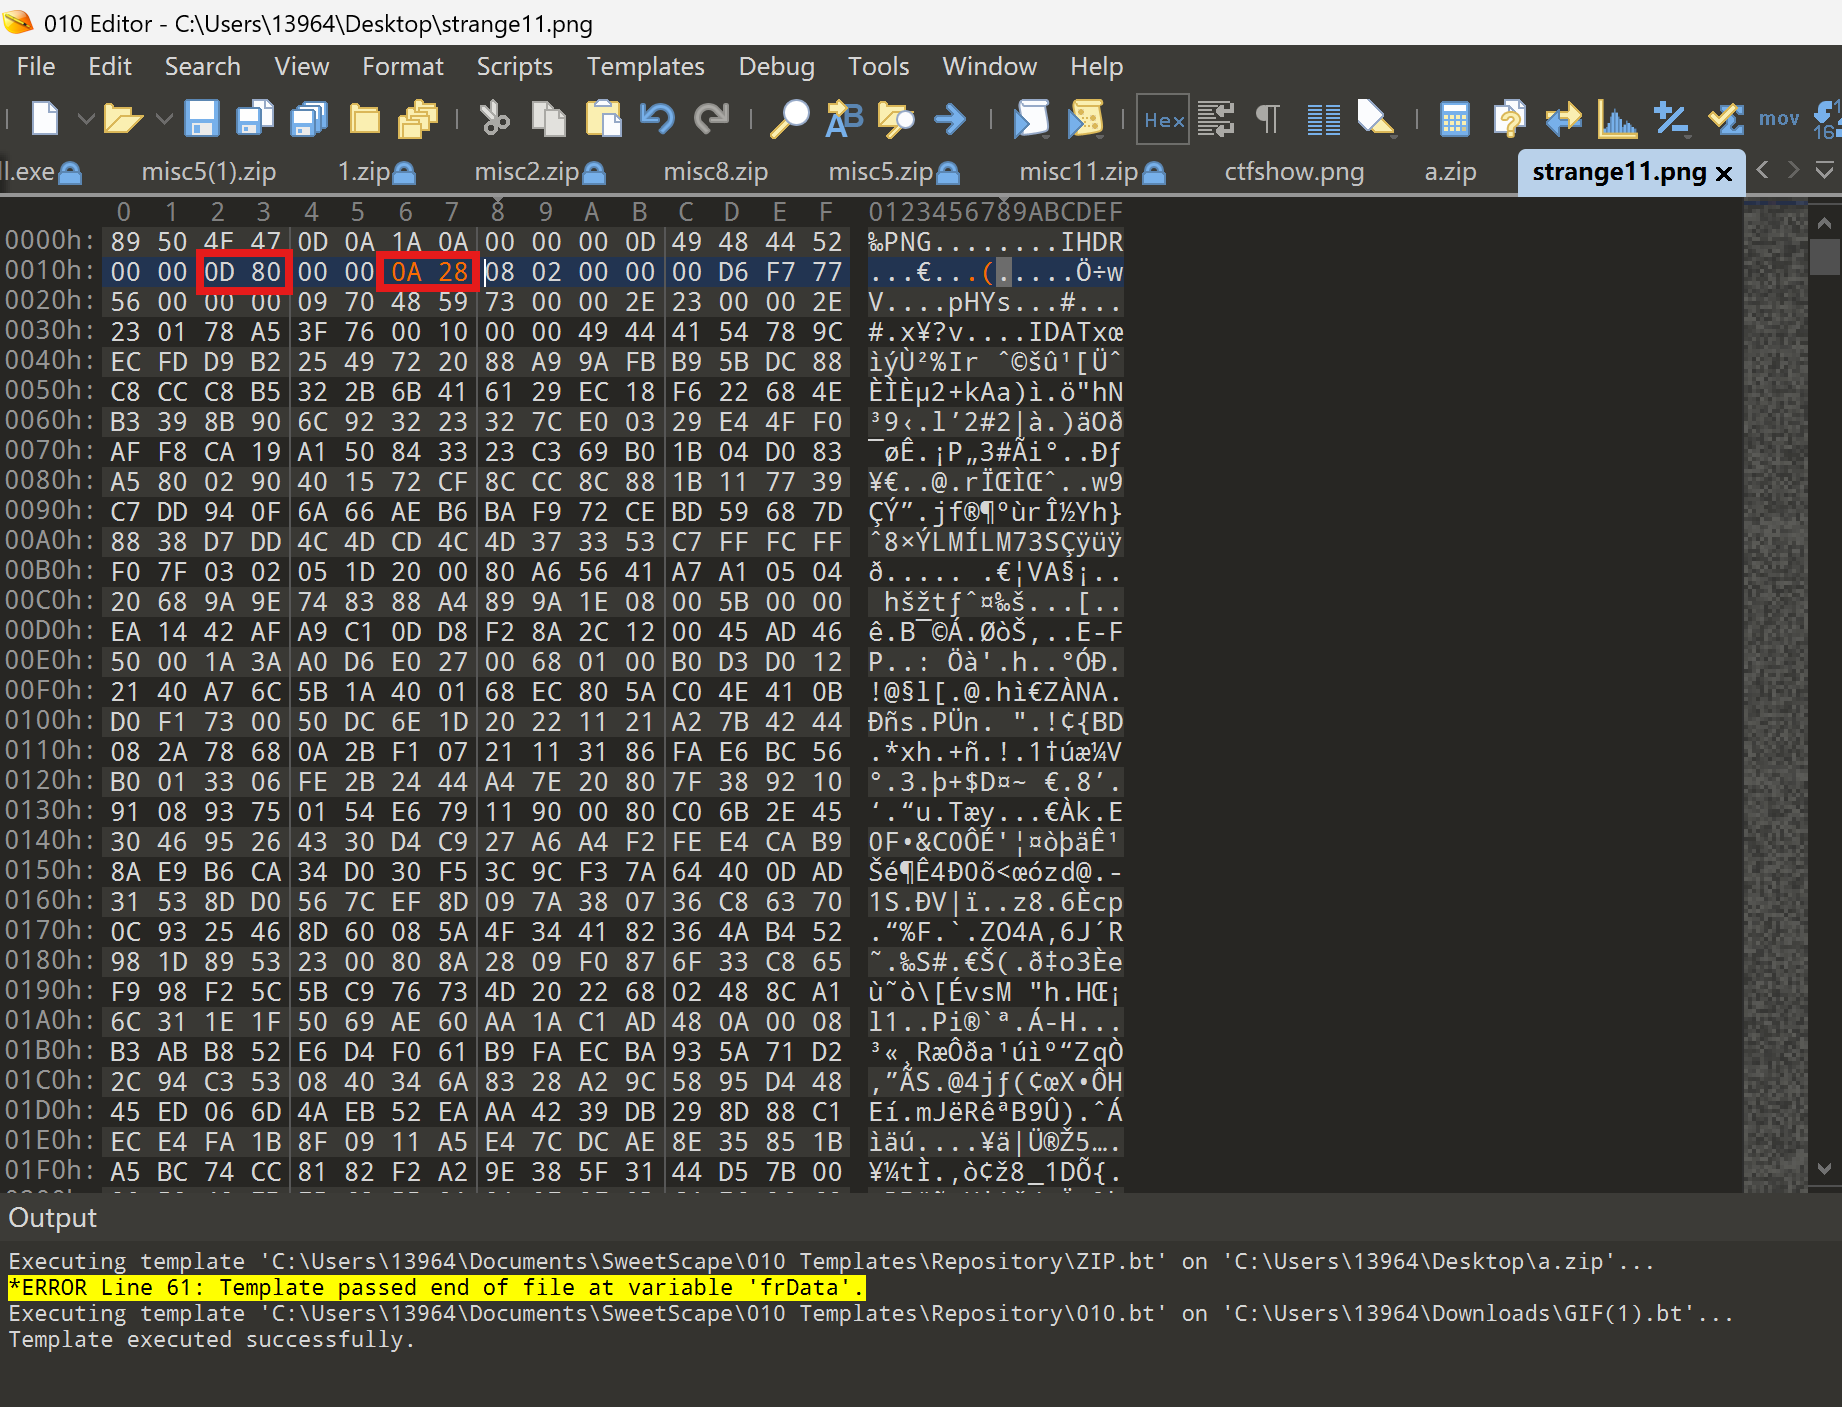Click the highlighter tool icon
Image resolution: width=1842 pixels, height=1407 pixels.
(1376, 119)
